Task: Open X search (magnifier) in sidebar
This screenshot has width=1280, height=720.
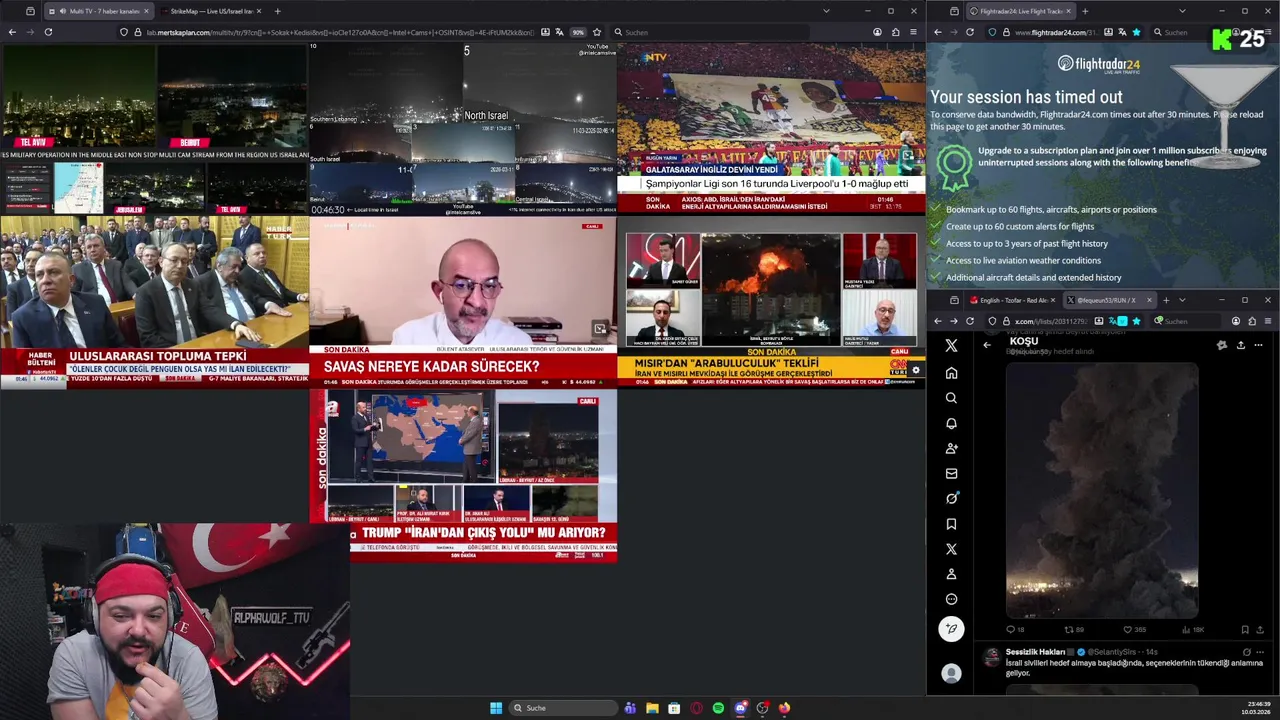Action: (x=951, y=398)
